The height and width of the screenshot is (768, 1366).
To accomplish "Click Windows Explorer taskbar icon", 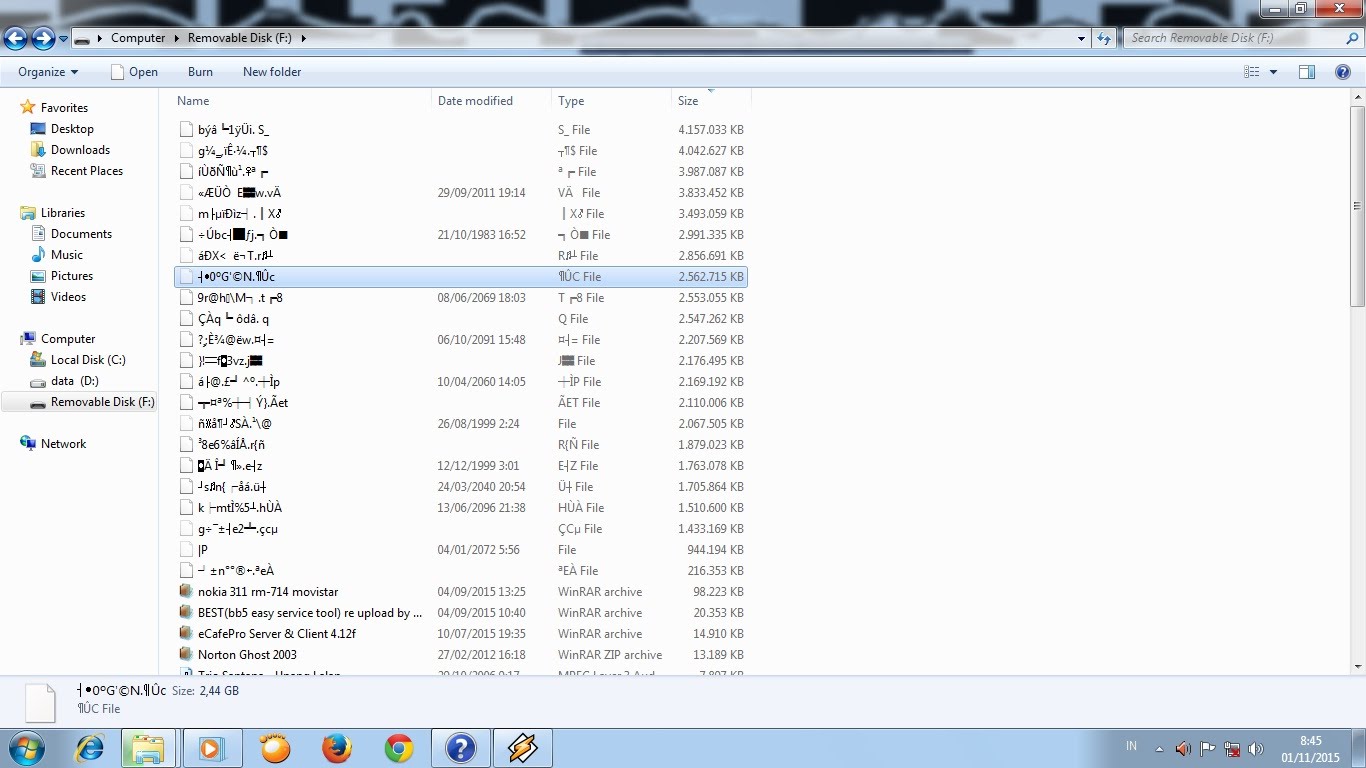I will [148, 748].
